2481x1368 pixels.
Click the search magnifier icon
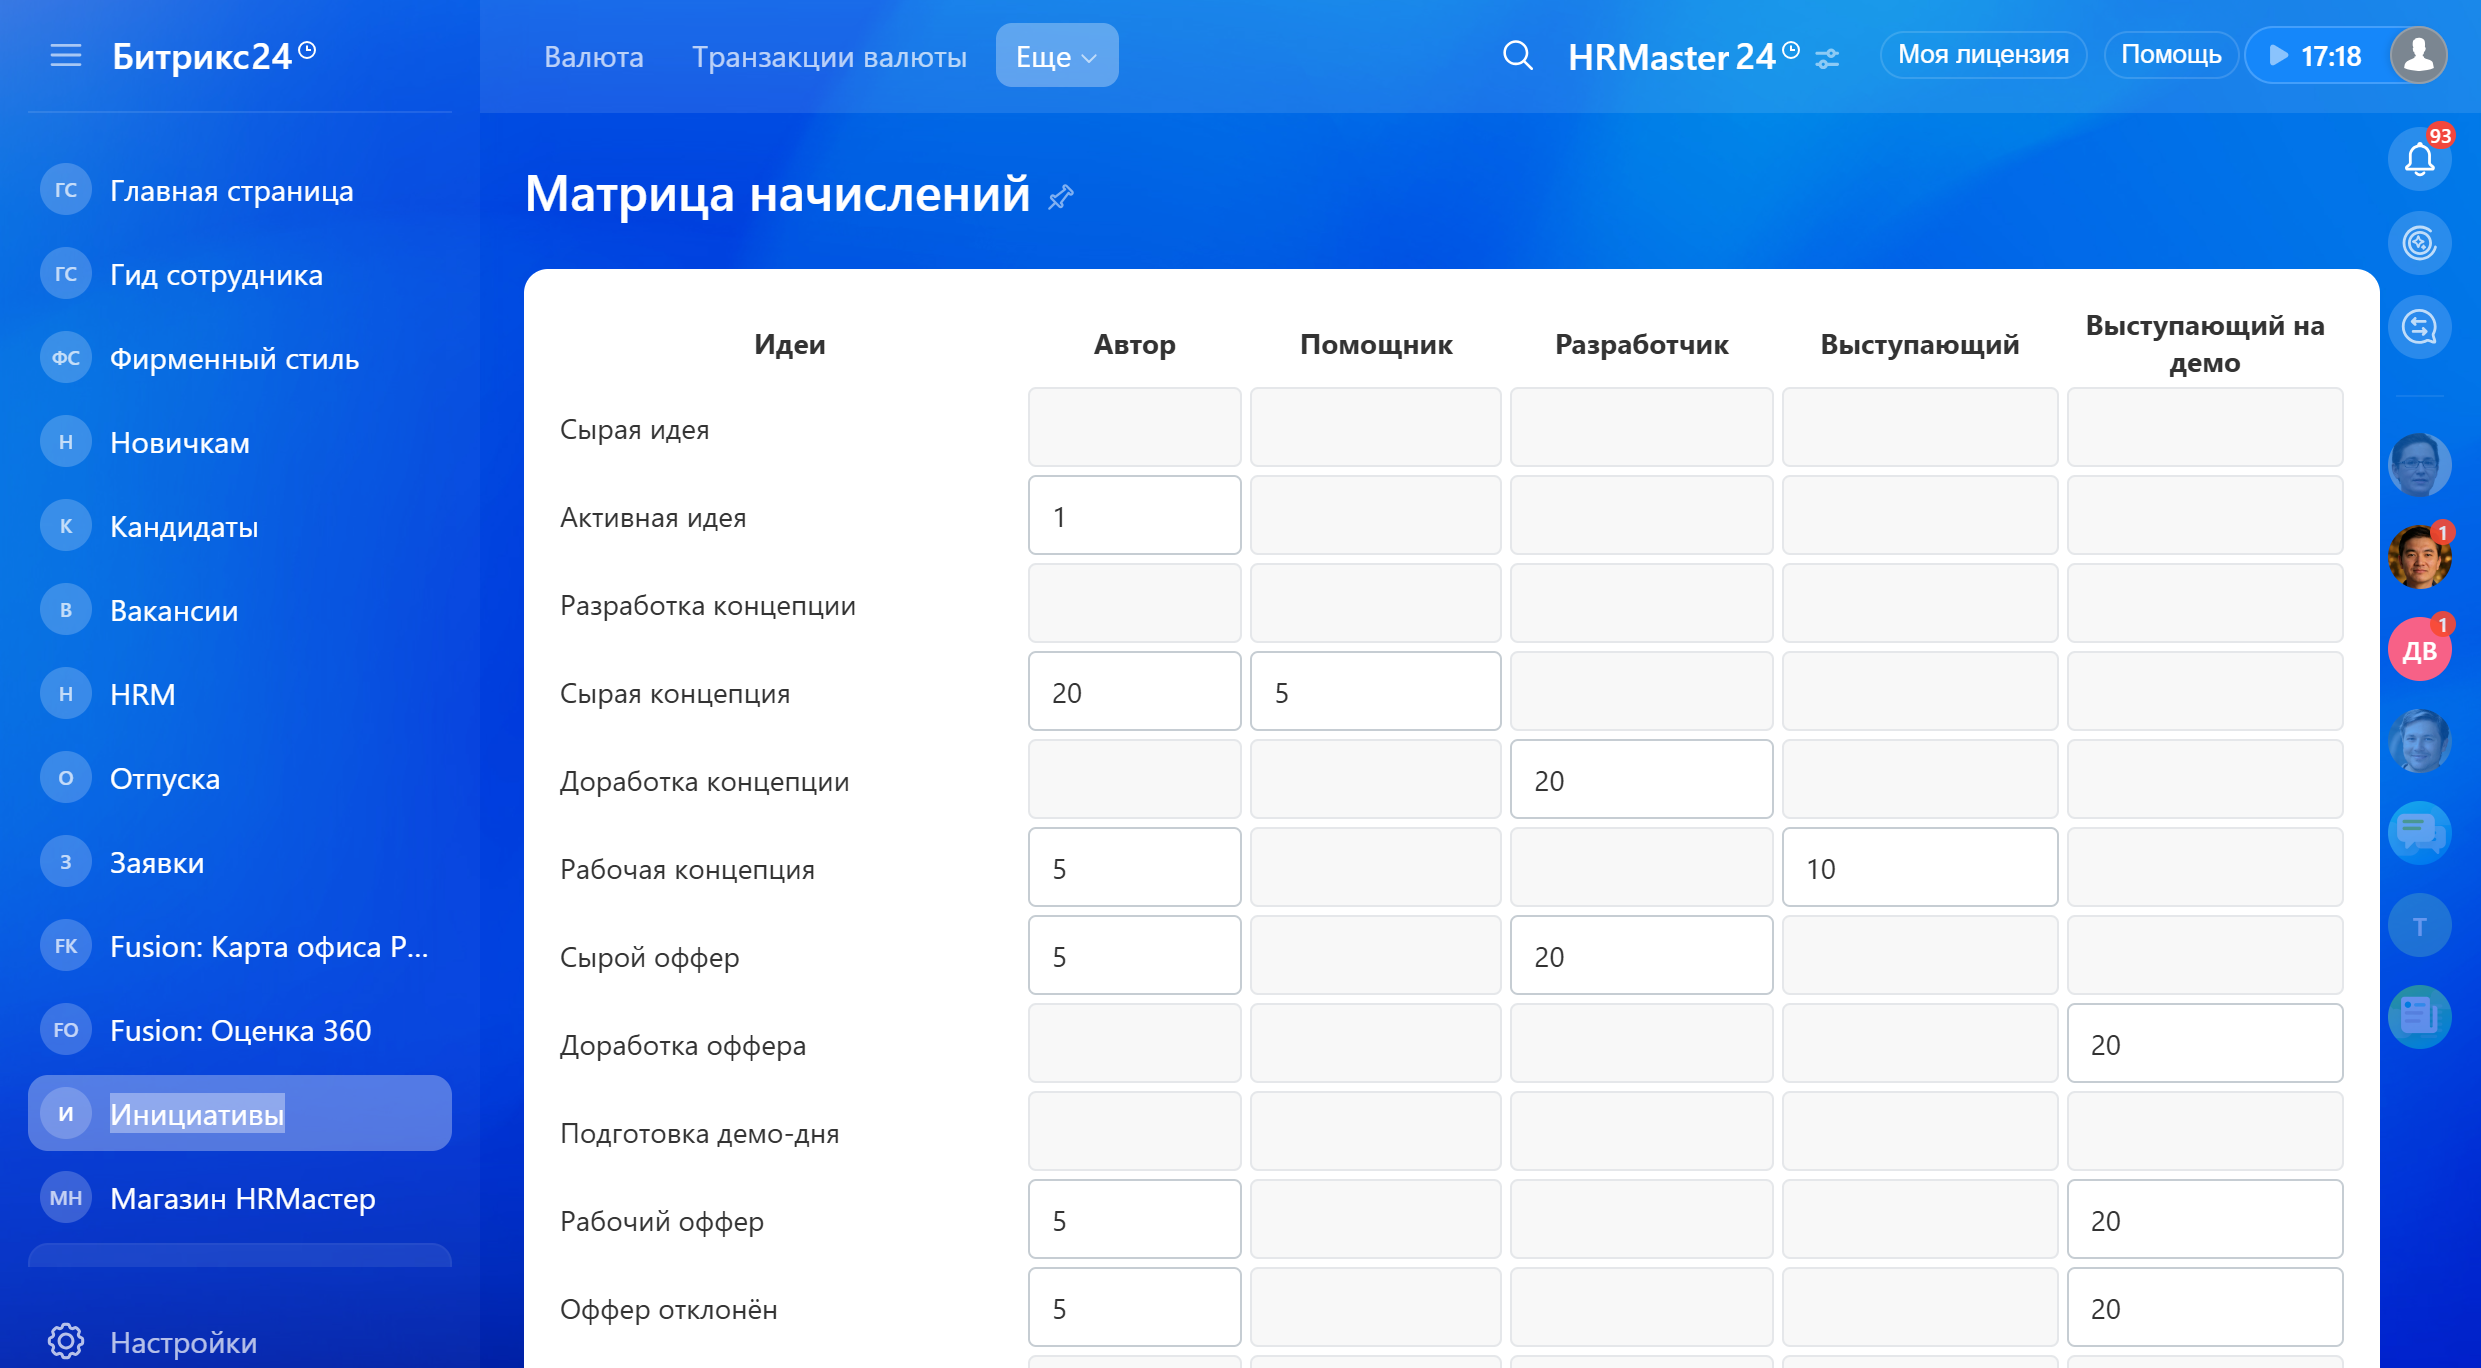click(x=1517, y=56)
